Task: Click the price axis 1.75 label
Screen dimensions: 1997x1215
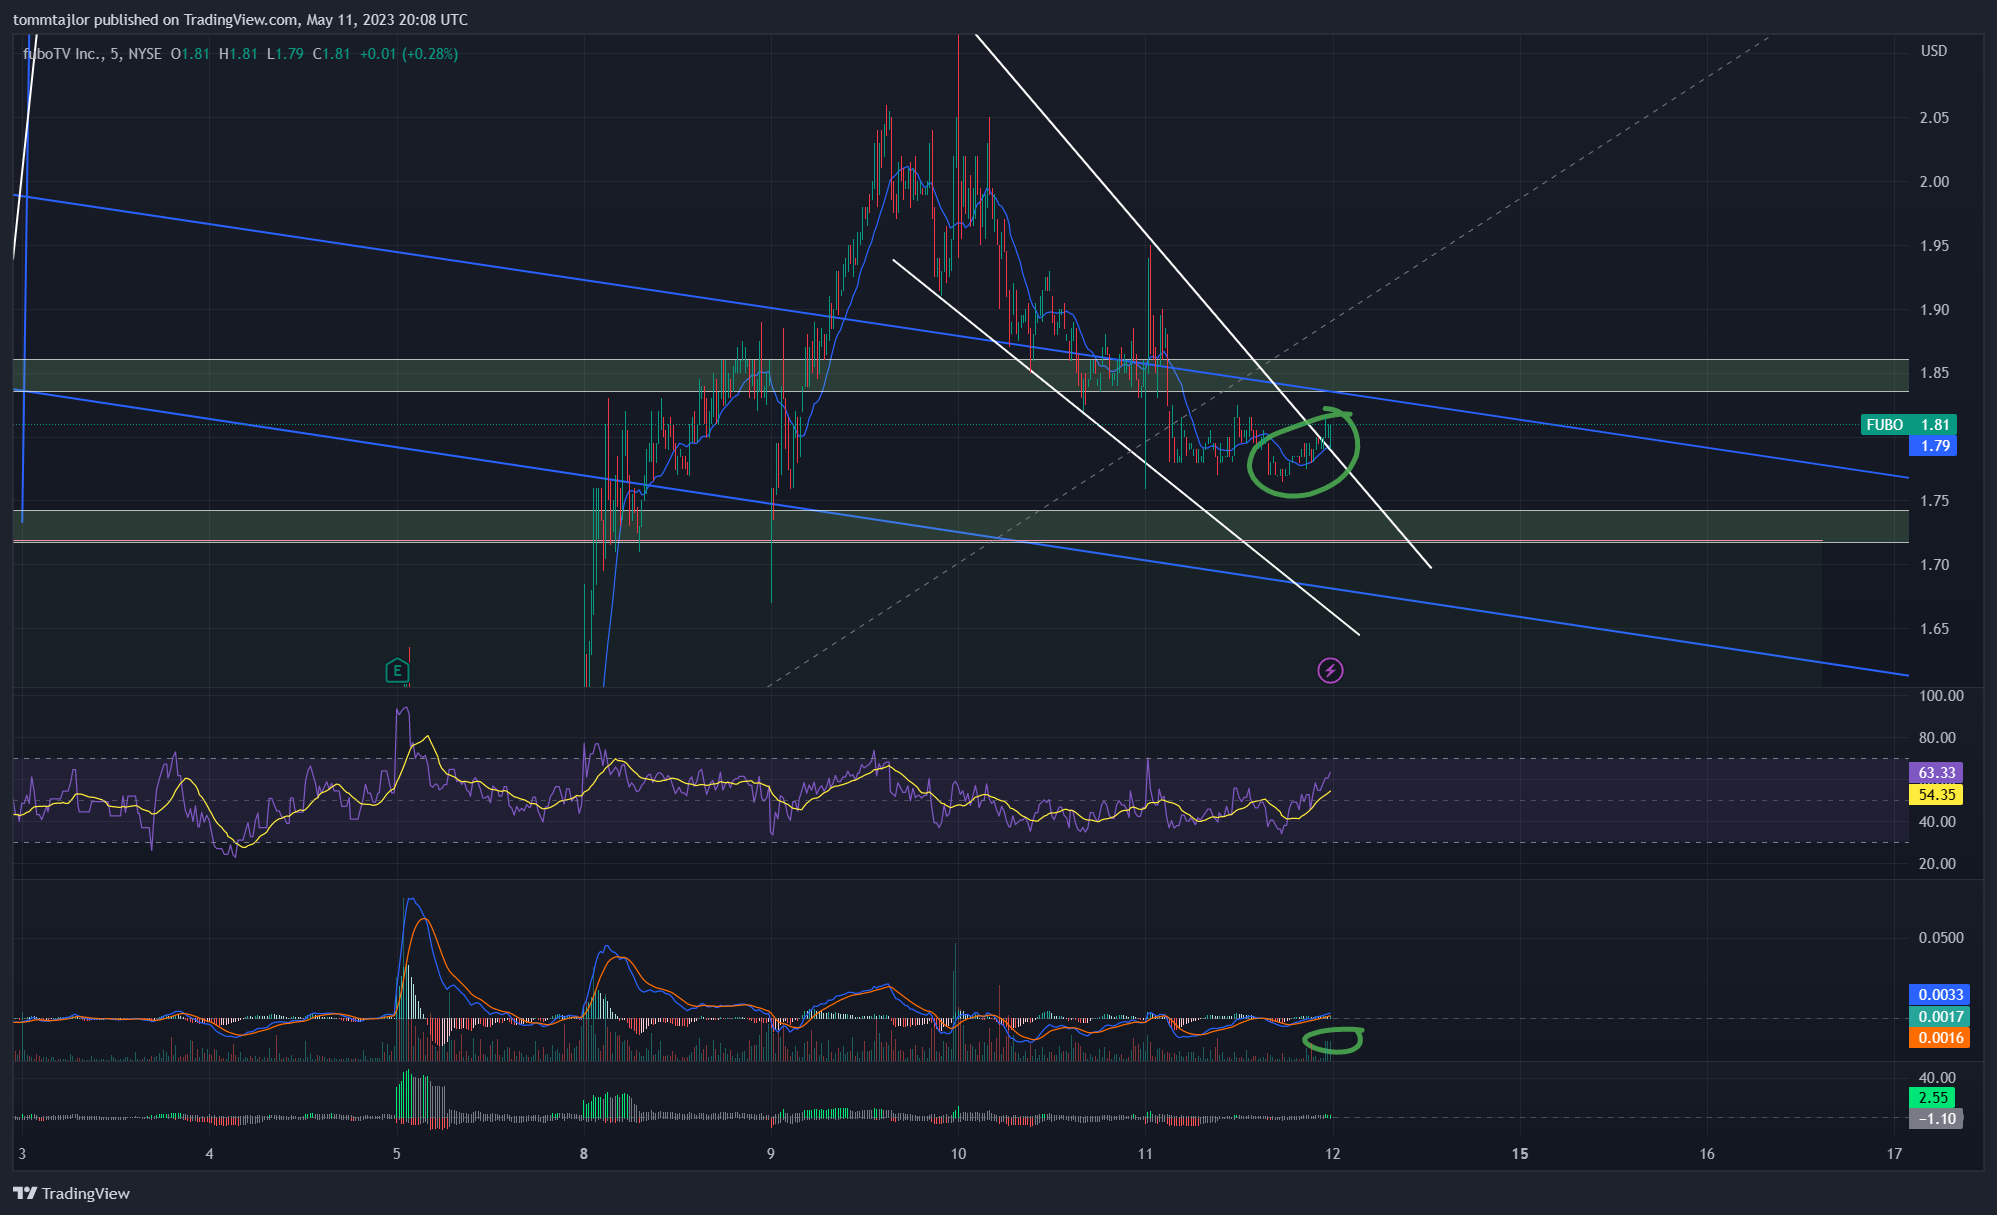Action: coord(1934,501)
